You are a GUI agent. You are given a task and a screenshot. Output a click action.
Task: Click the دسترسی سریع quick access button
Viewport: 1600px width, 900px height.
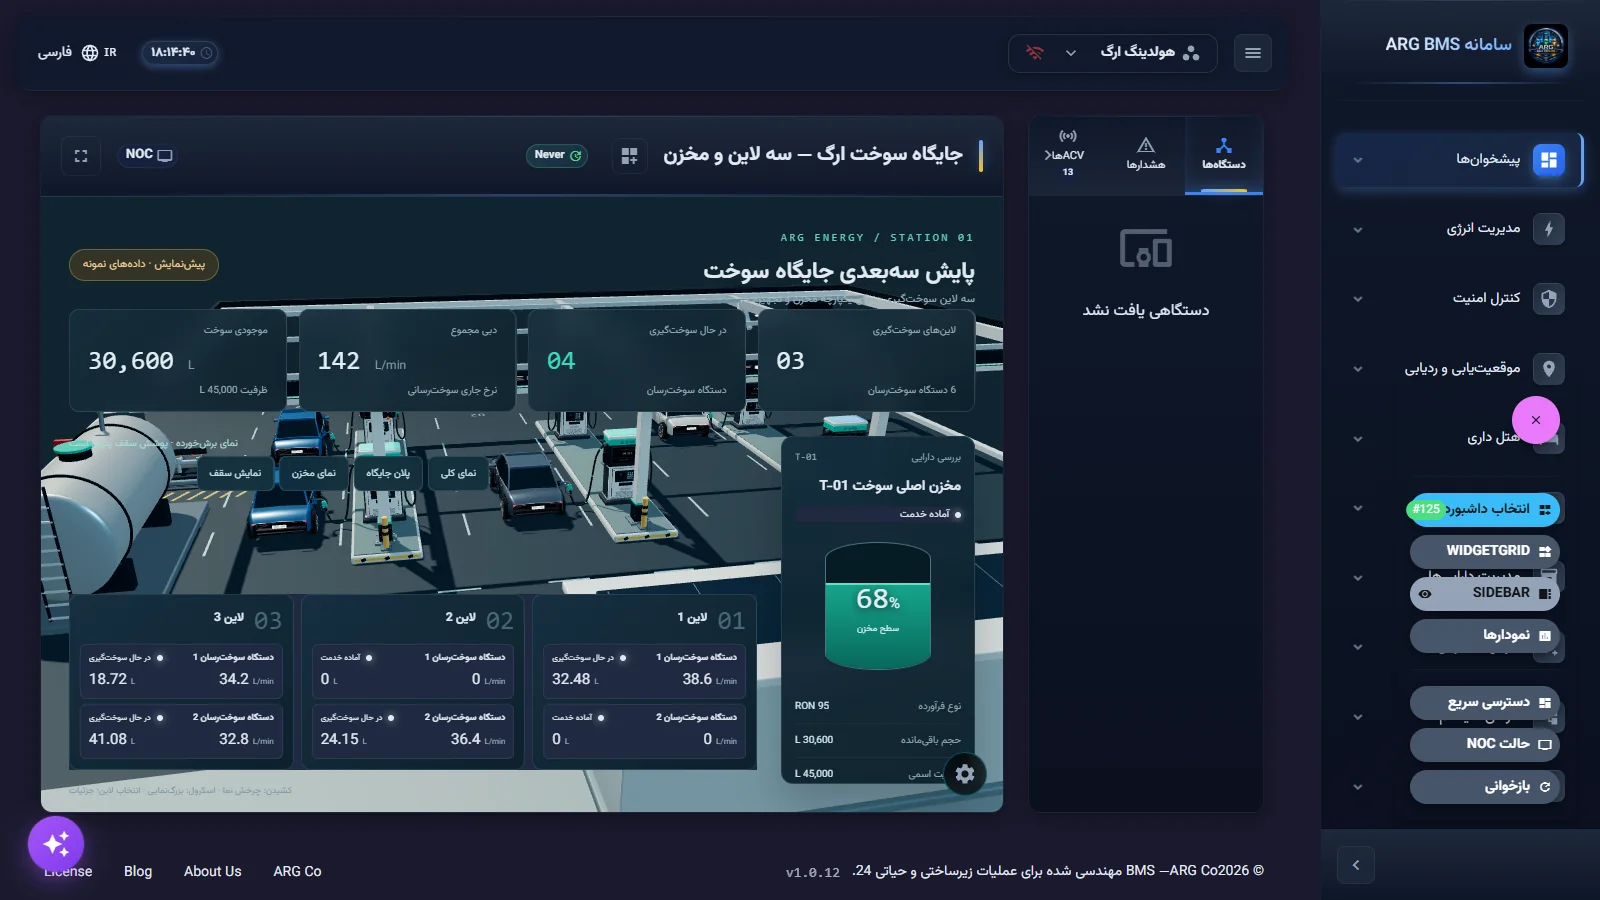(1485, 703)
